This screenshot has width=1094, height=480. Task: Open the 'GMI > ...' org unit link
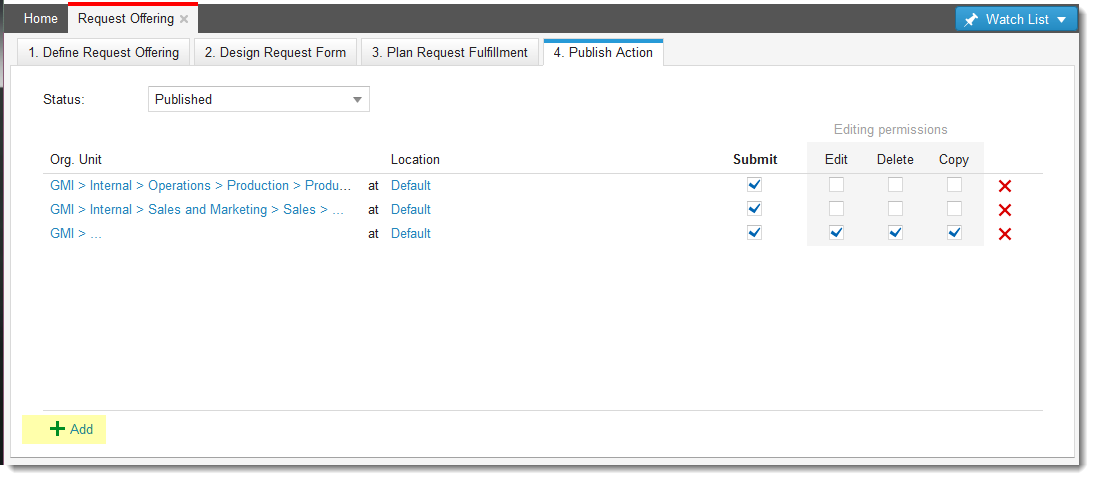[x=76, y=234]
